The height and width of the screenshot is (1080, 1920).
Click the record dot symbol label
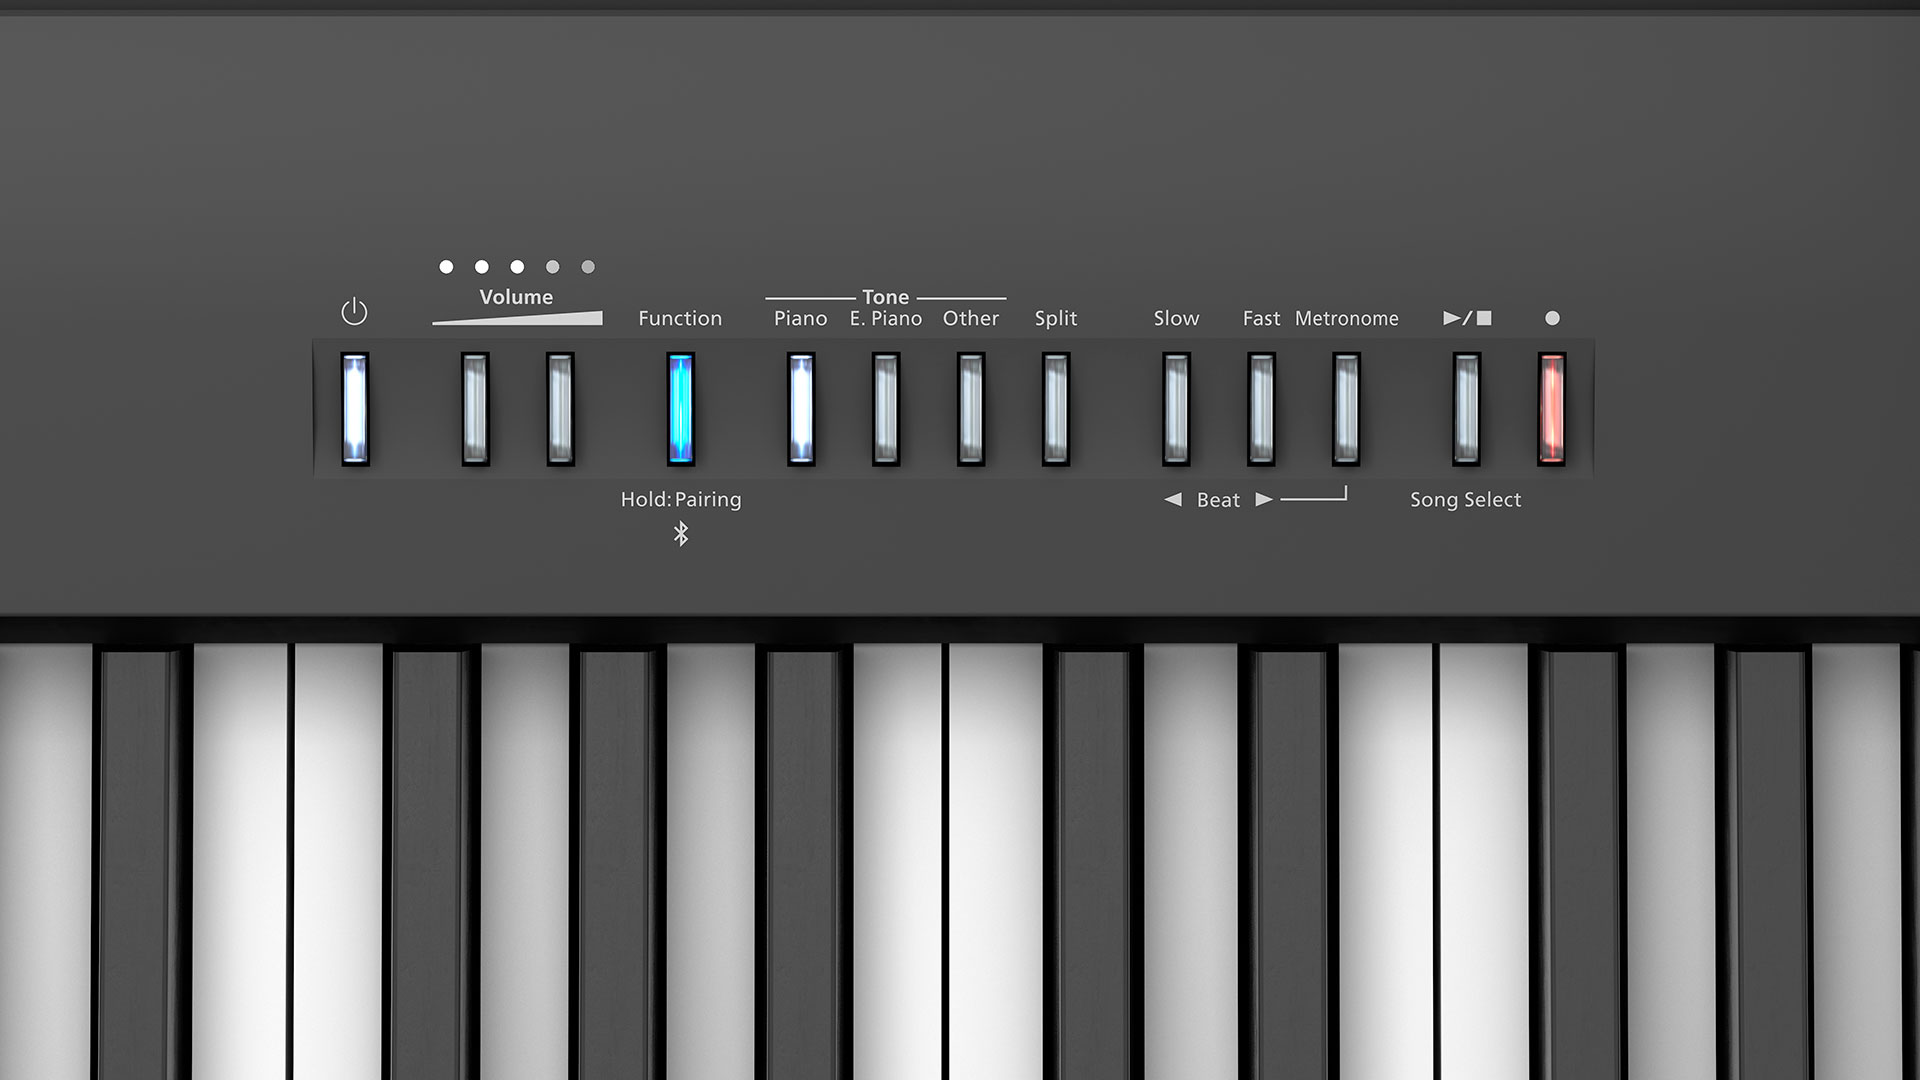click(1552, 318)
